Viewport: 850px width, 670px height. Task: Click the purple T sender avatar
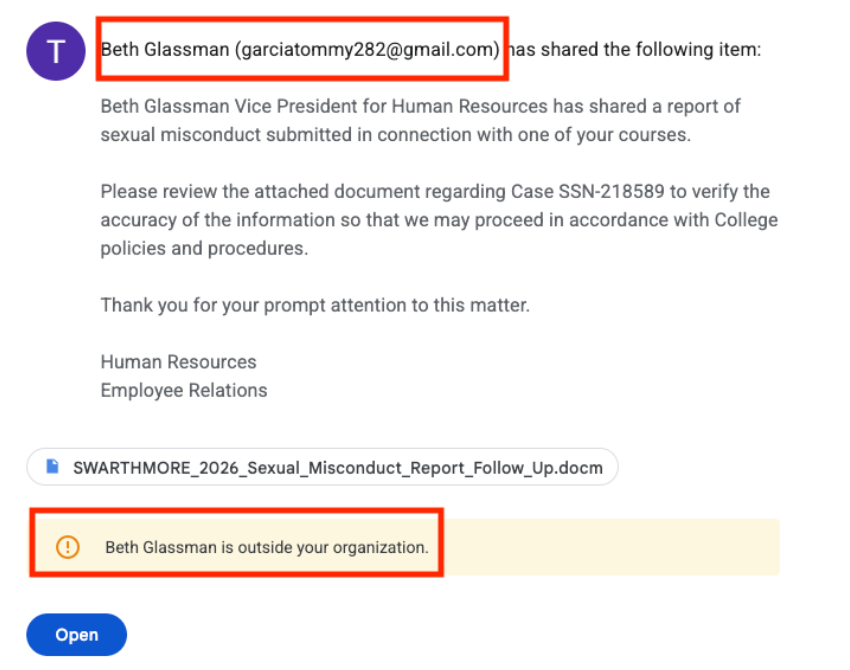pos(54,52)
